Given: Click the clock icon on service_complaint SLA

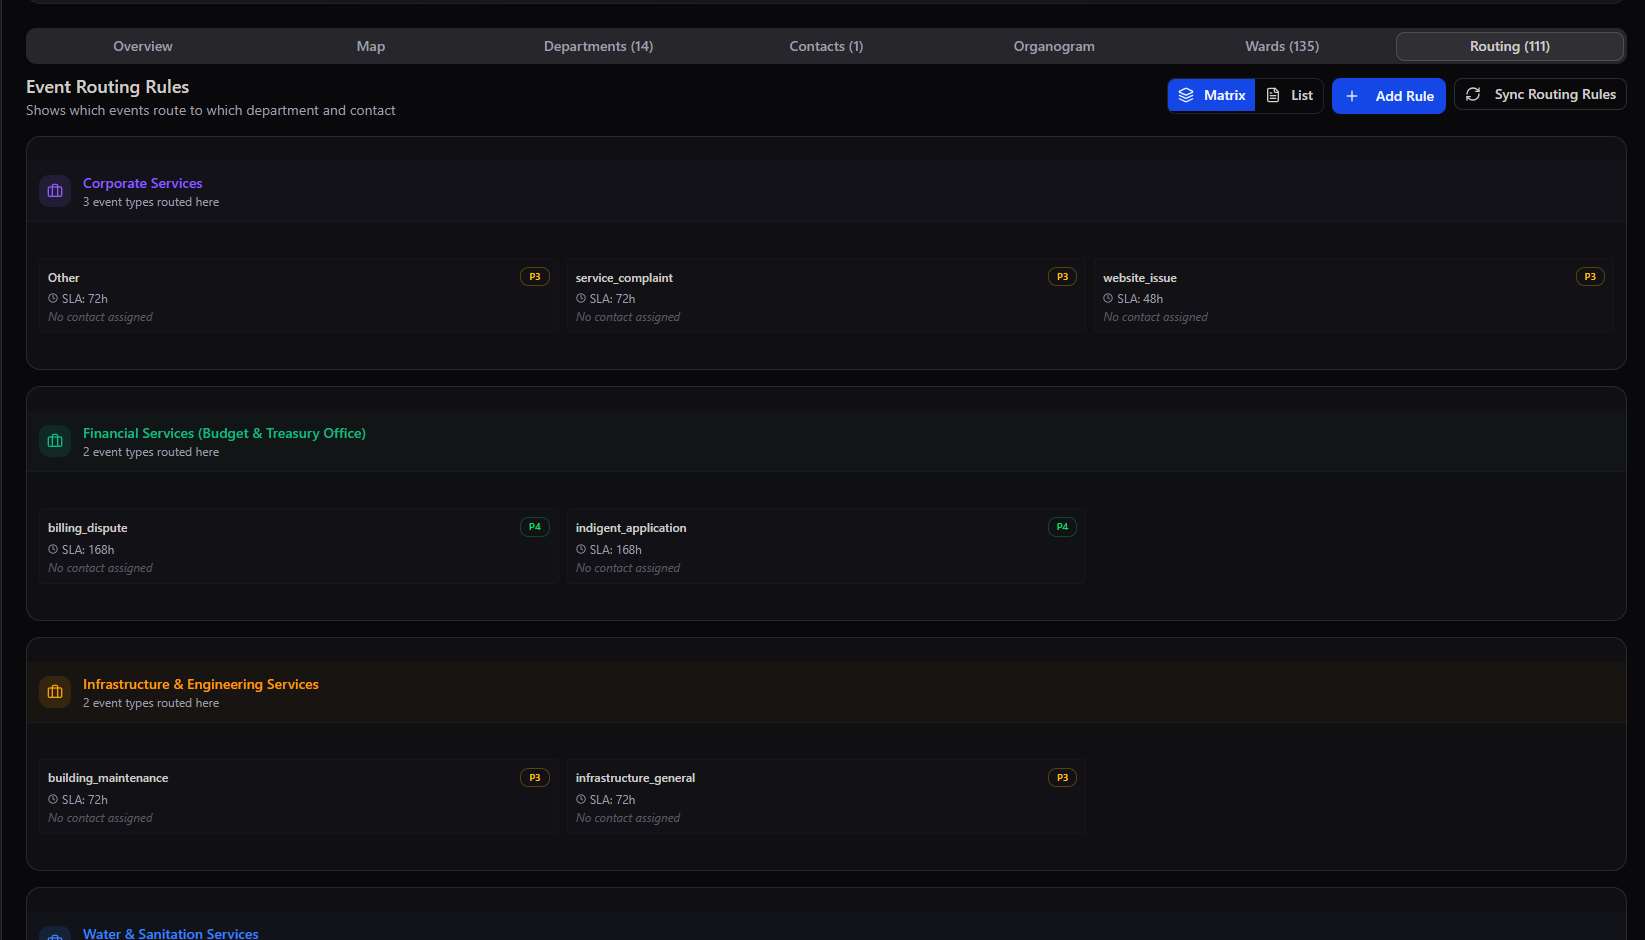Looking at the screenshot, I should point(581,298).
